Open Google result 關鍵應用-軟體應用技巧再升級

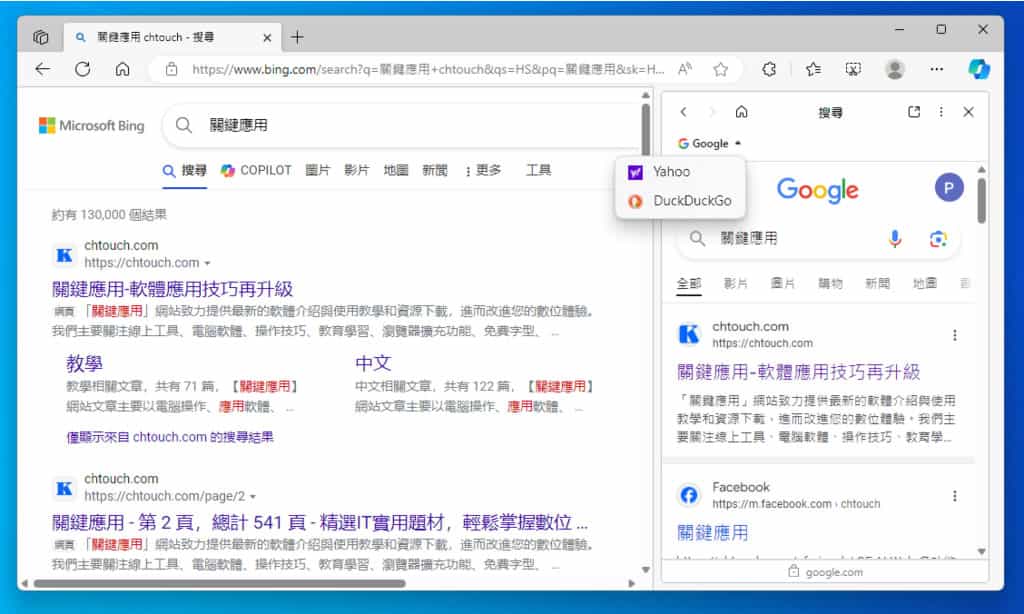798,372
